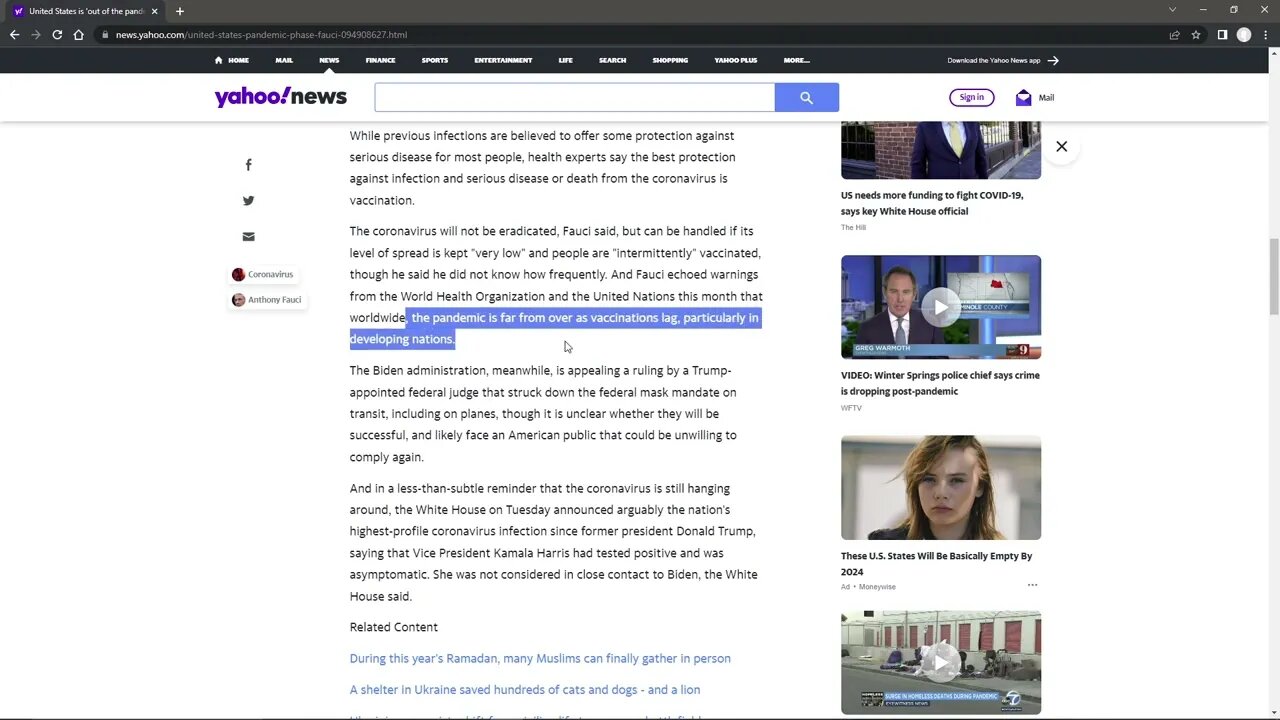Viewport: 1280px width, 720px height.
Task: Open ENTERTAINMENT in top navigation
Action: (x=503, y=60)
